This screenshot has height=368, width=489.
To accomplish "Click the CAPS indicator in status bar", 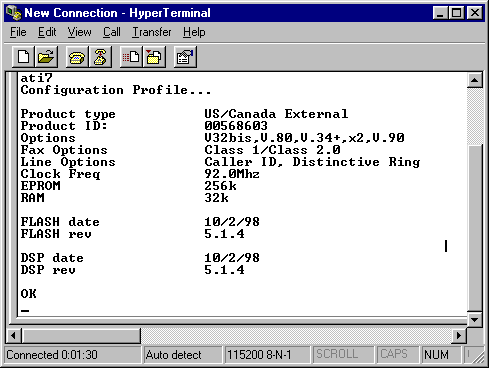I will (398, 355).
